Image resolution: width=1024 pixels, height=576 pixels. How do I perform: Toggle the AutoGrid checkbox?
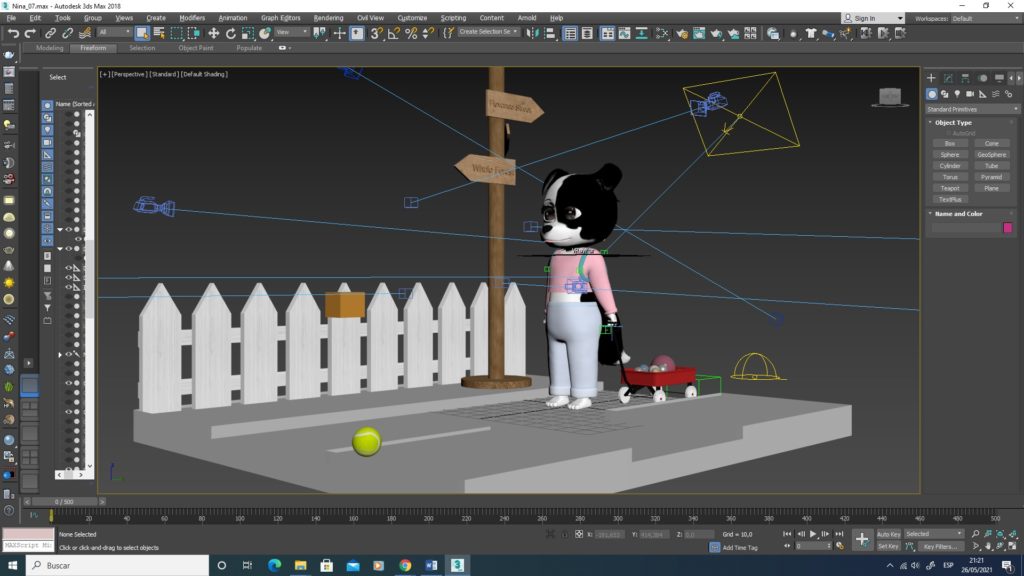(948, 133)
